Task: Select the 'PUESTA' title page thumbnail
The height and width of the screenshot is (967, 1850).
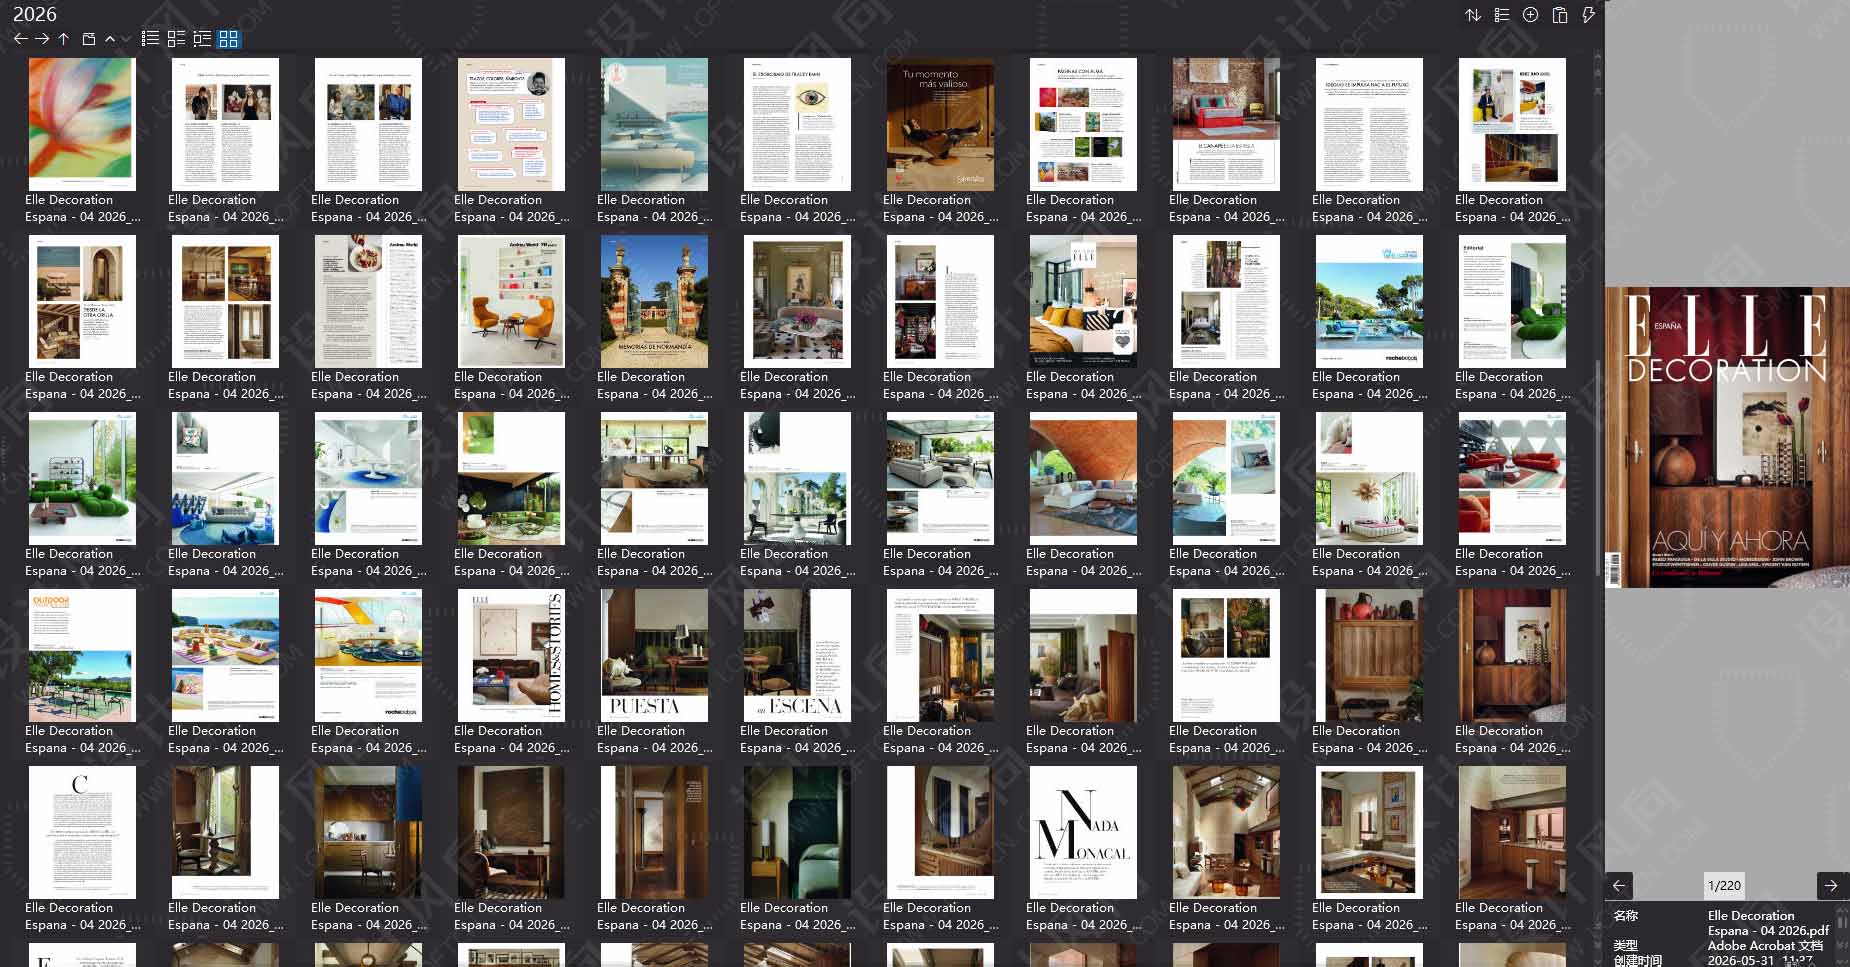Action: coord(654,655)
